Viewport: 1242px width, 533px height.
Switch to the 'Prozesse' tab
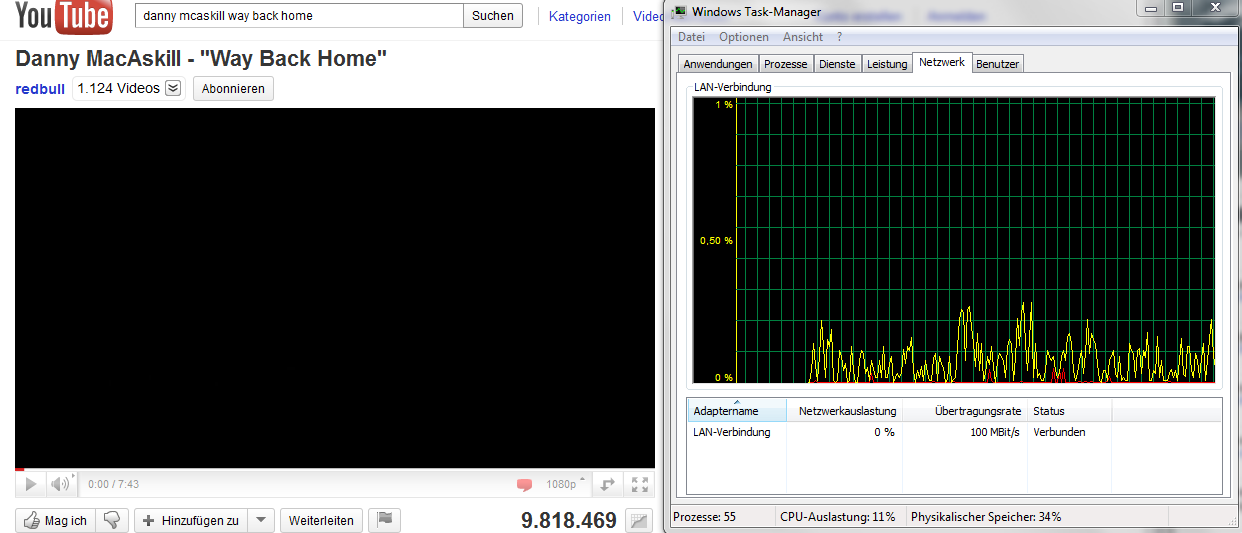pyautogui.click(x=785, y=64)
